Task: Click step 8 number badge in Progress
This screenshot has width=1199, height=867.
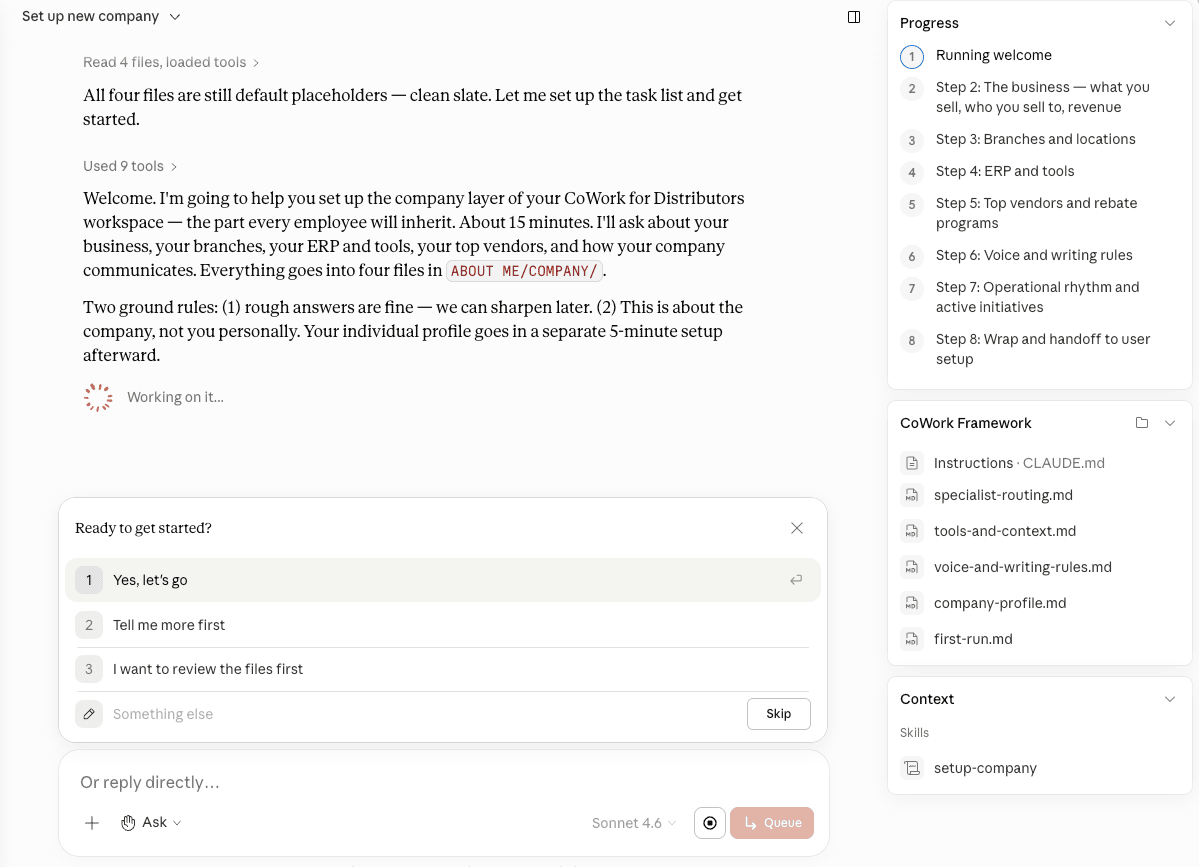Action: click(x=911, y=341)
